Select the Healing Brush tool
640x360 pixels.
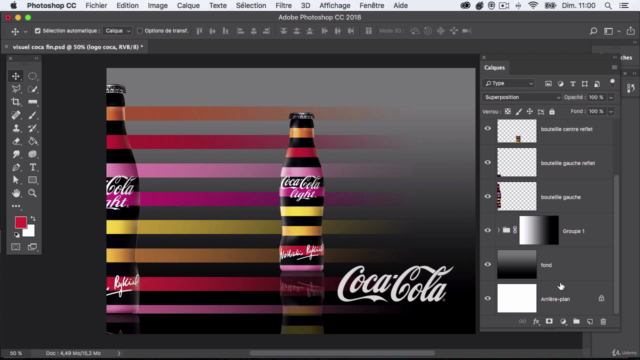point(16,115)
